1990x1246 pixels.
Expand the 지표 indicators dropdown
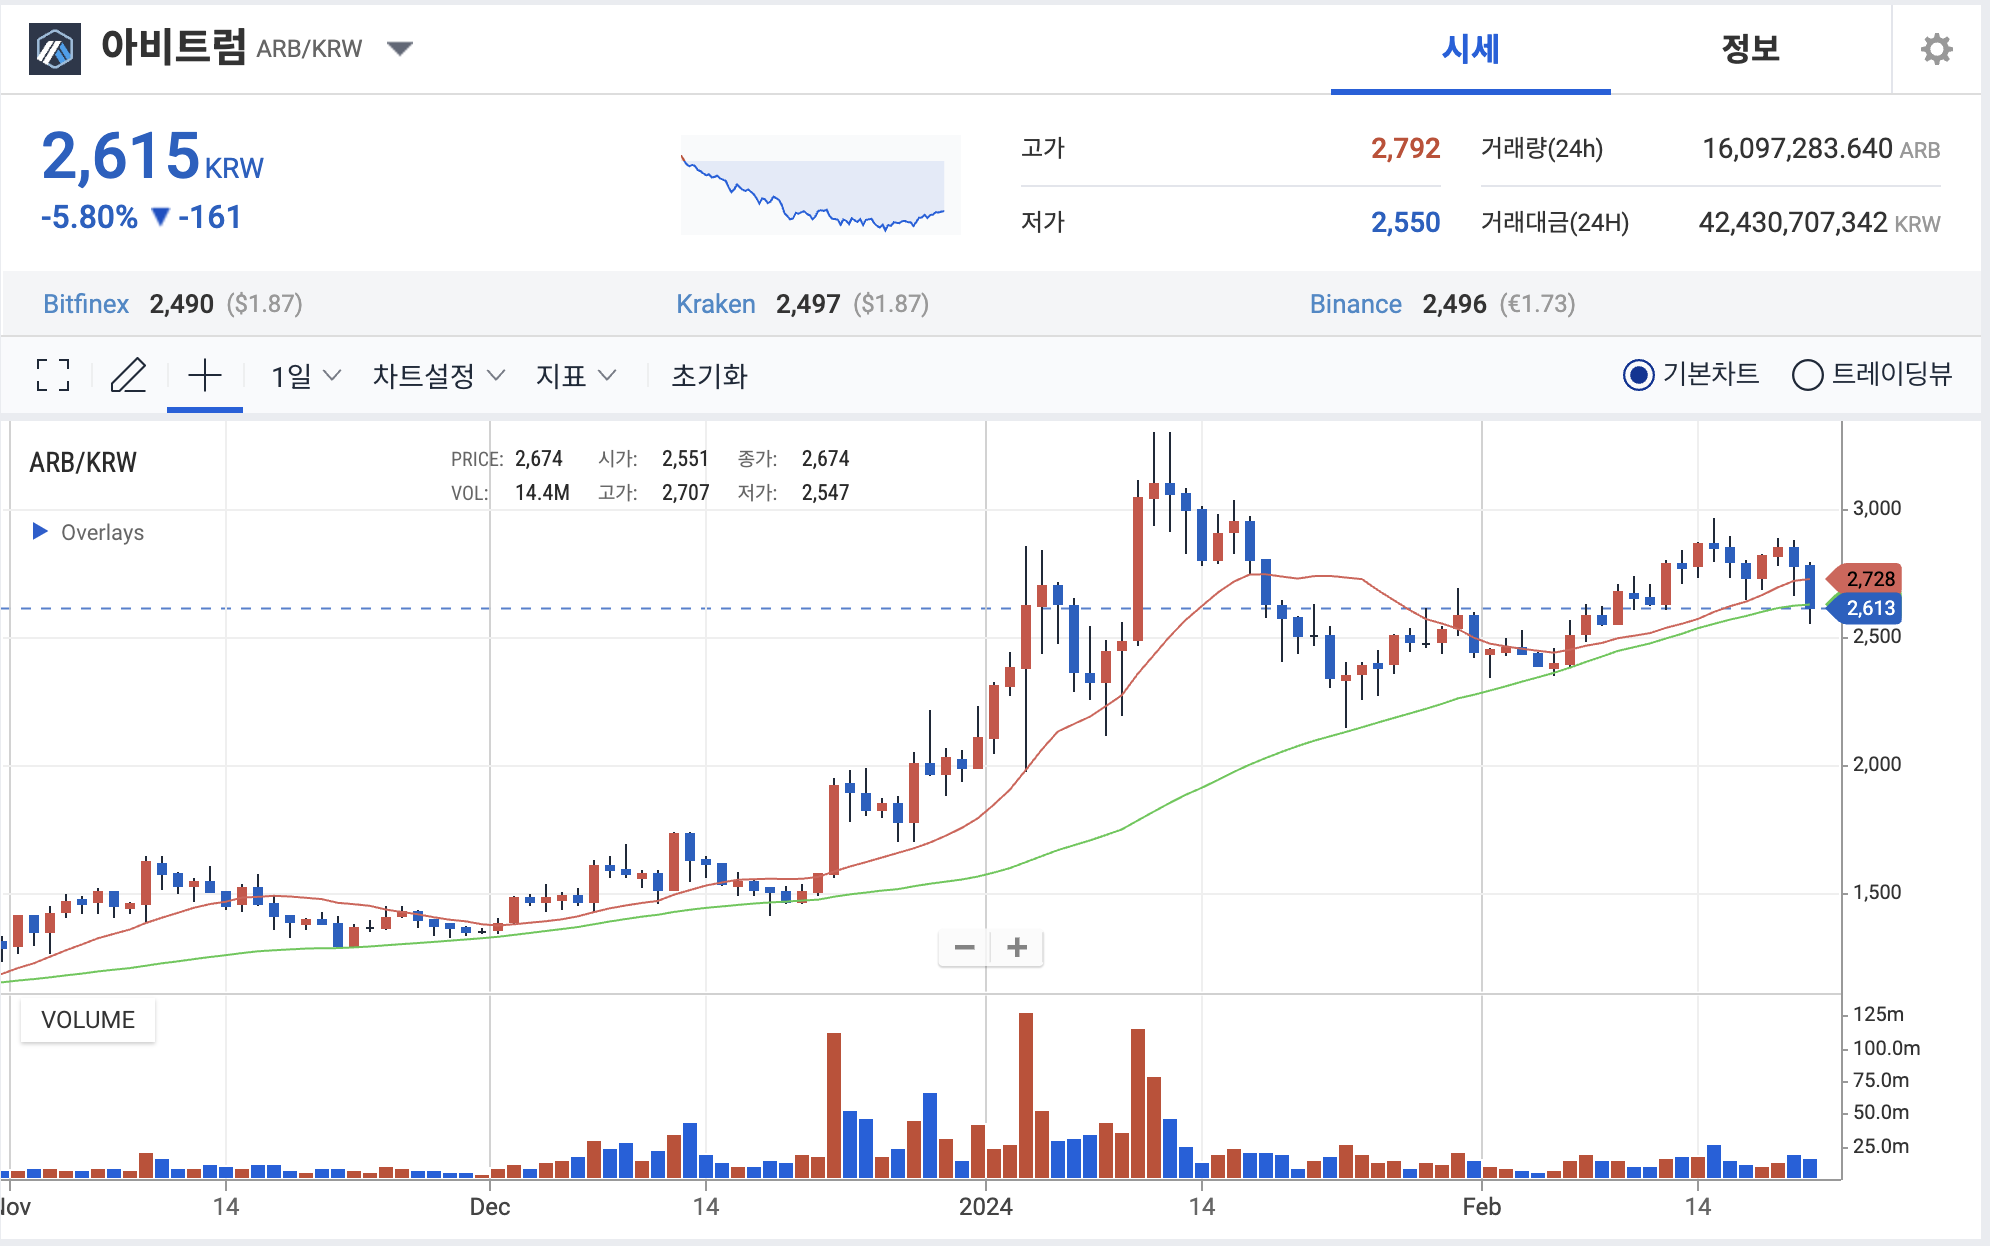[x=575, y=376]
